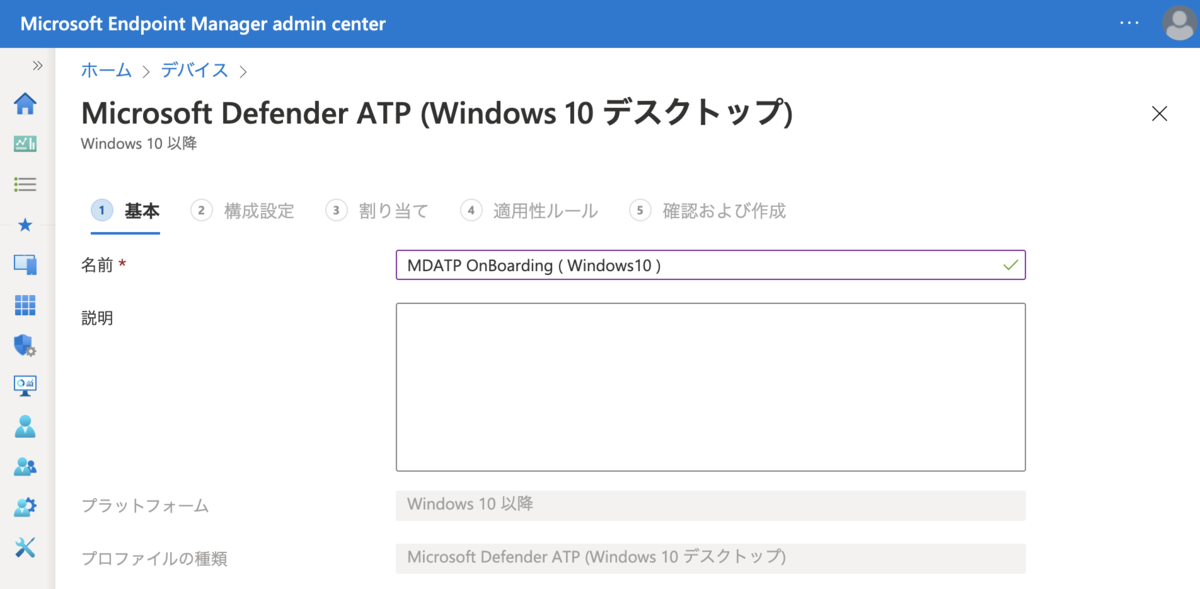Click inside the 説明 description field
1200x589 pixels.
click(710, 385)
